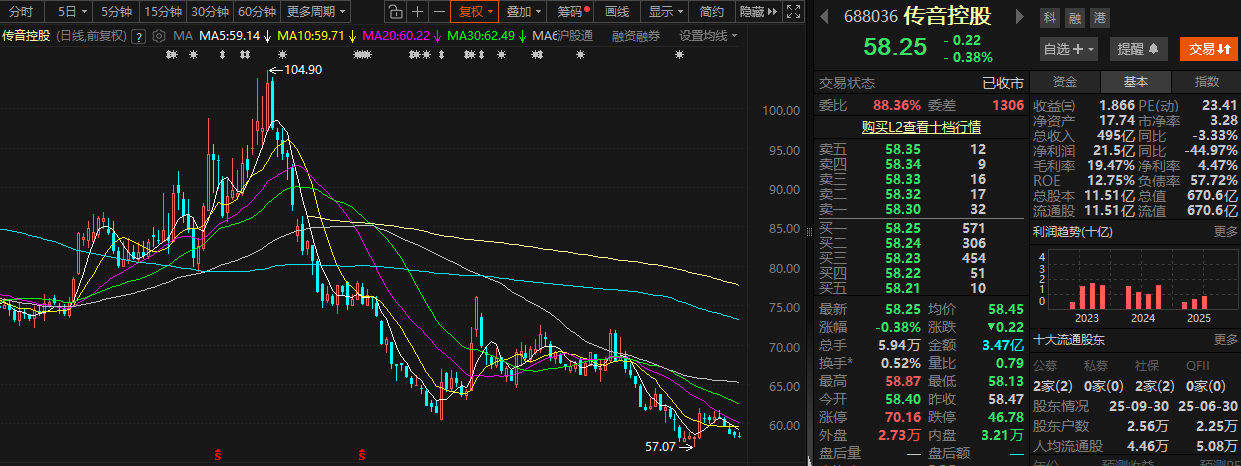Click 更多 next to 利润趋势
The width and height of the screenshot is (1241, 466).
[1226, 232]
